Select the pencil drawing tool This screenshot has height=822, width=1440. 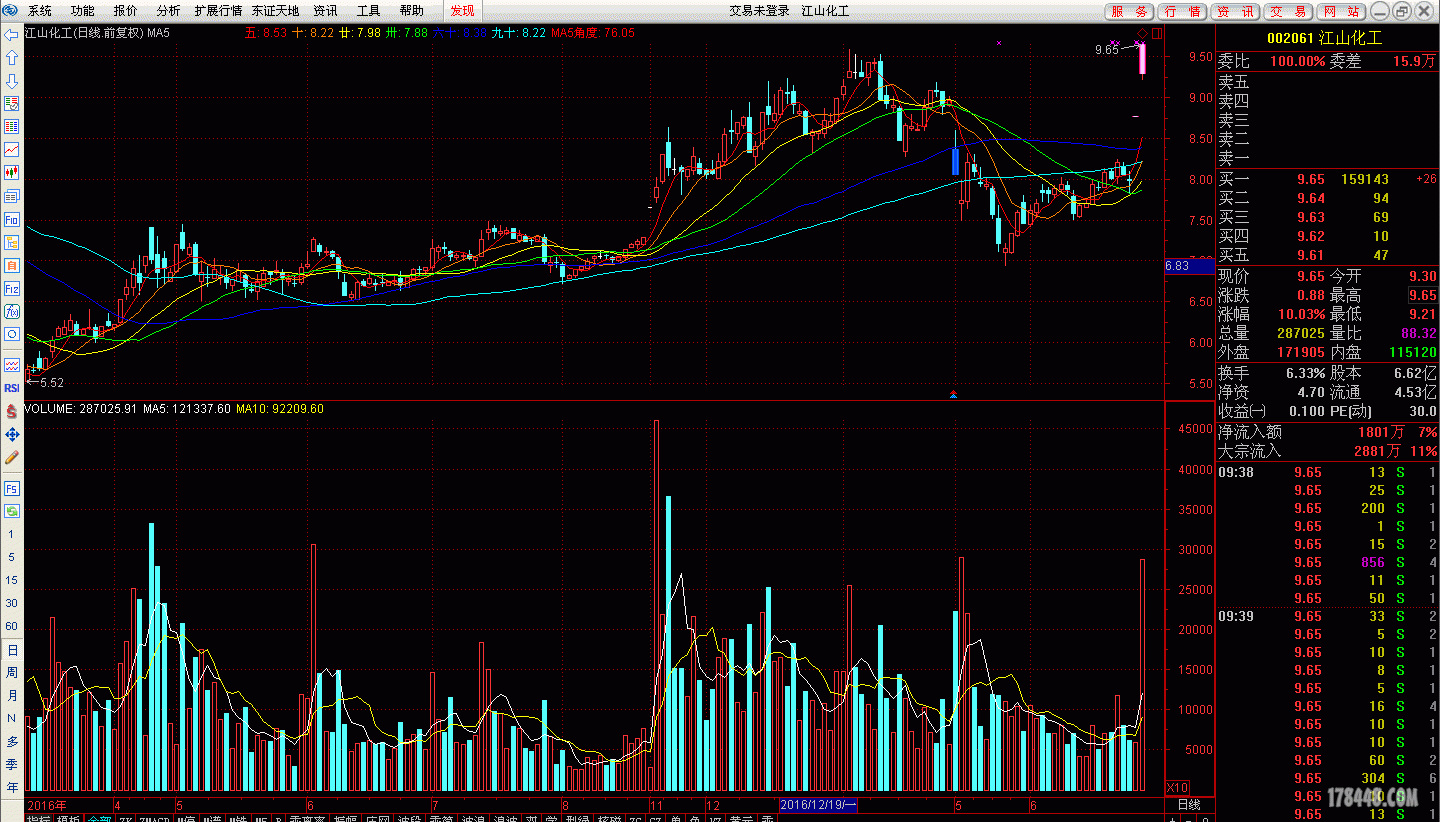point(12,457)
